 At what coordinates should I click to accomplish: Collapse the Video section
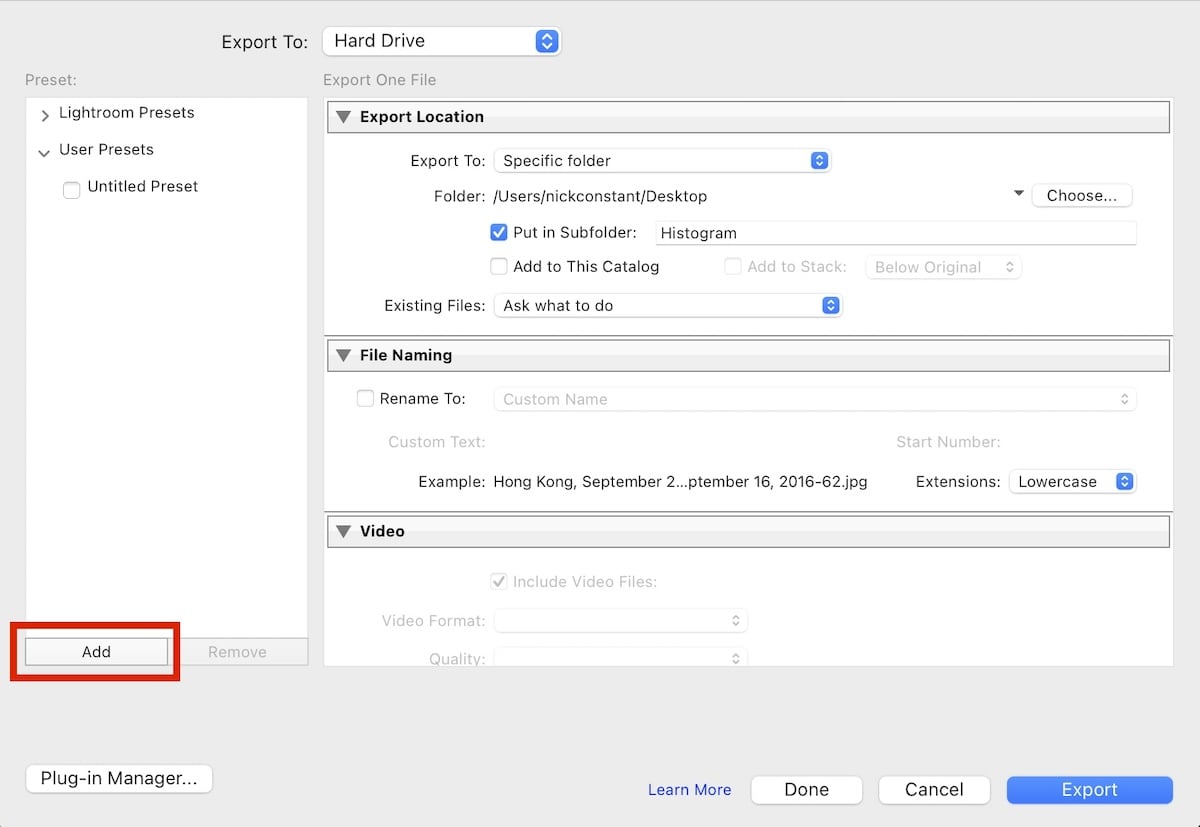344,531
